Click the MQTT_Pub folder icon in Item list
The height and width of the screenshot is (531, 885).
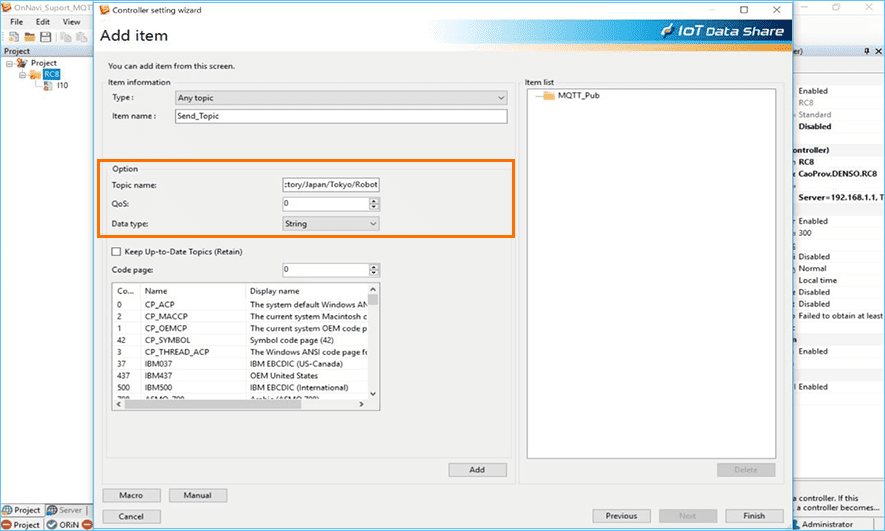click(x=549, y=95)
